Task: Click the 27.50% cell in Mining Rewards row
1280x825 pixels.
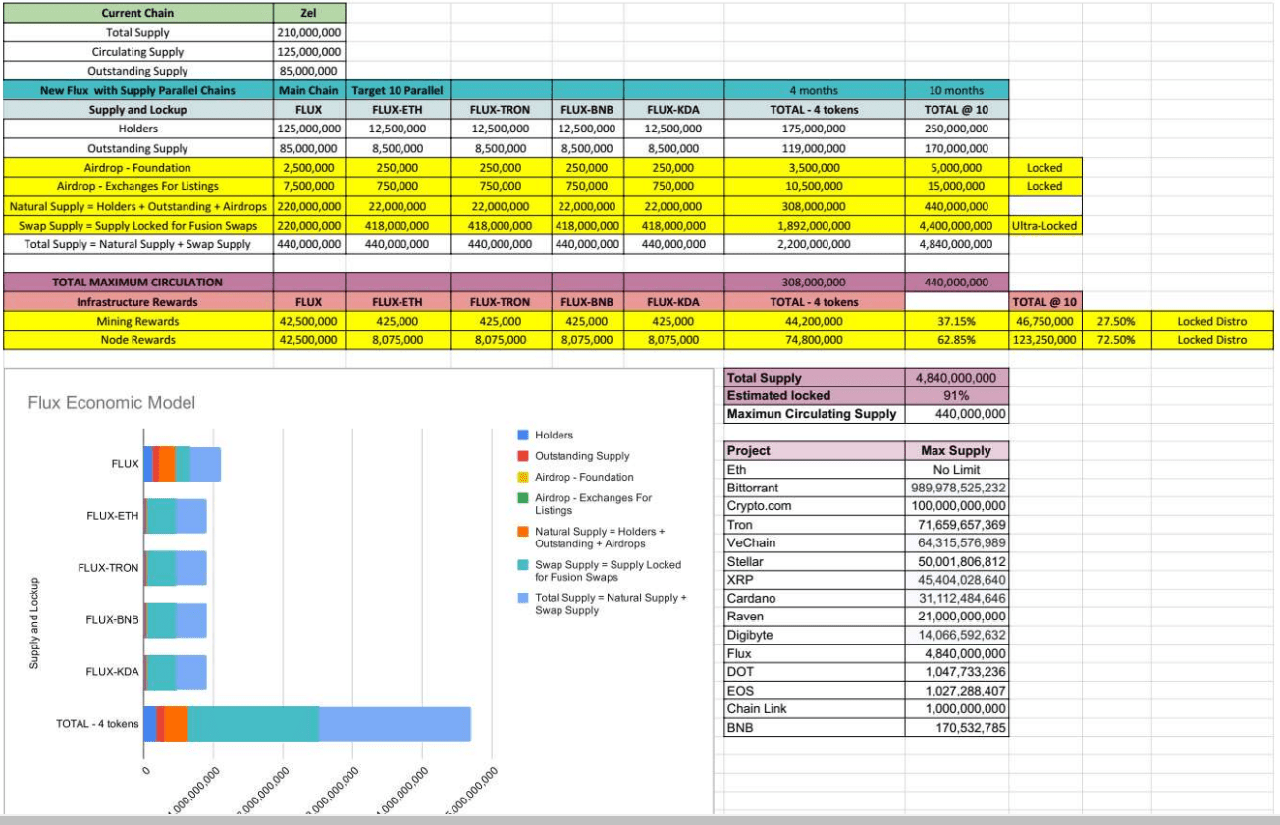Action: (1116, 321)
